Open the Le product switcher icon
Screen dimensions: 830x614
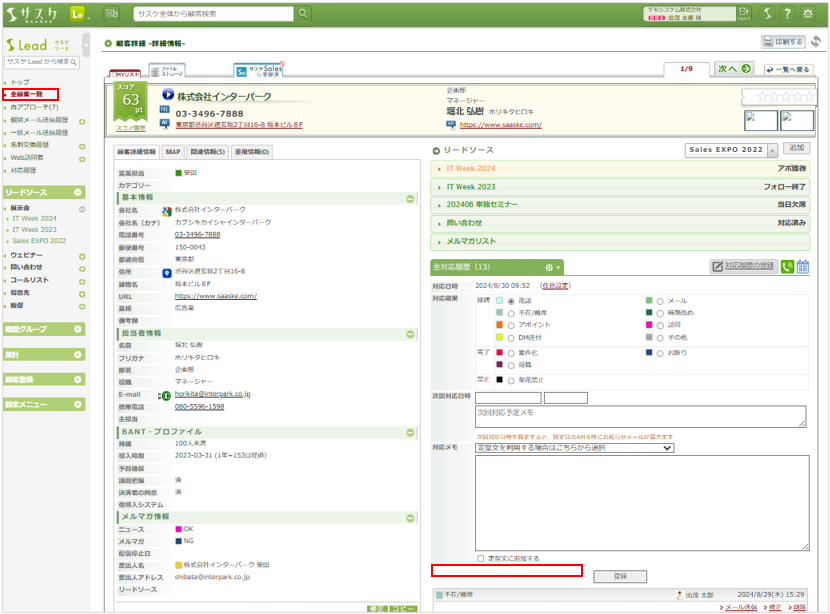[78, 14]
